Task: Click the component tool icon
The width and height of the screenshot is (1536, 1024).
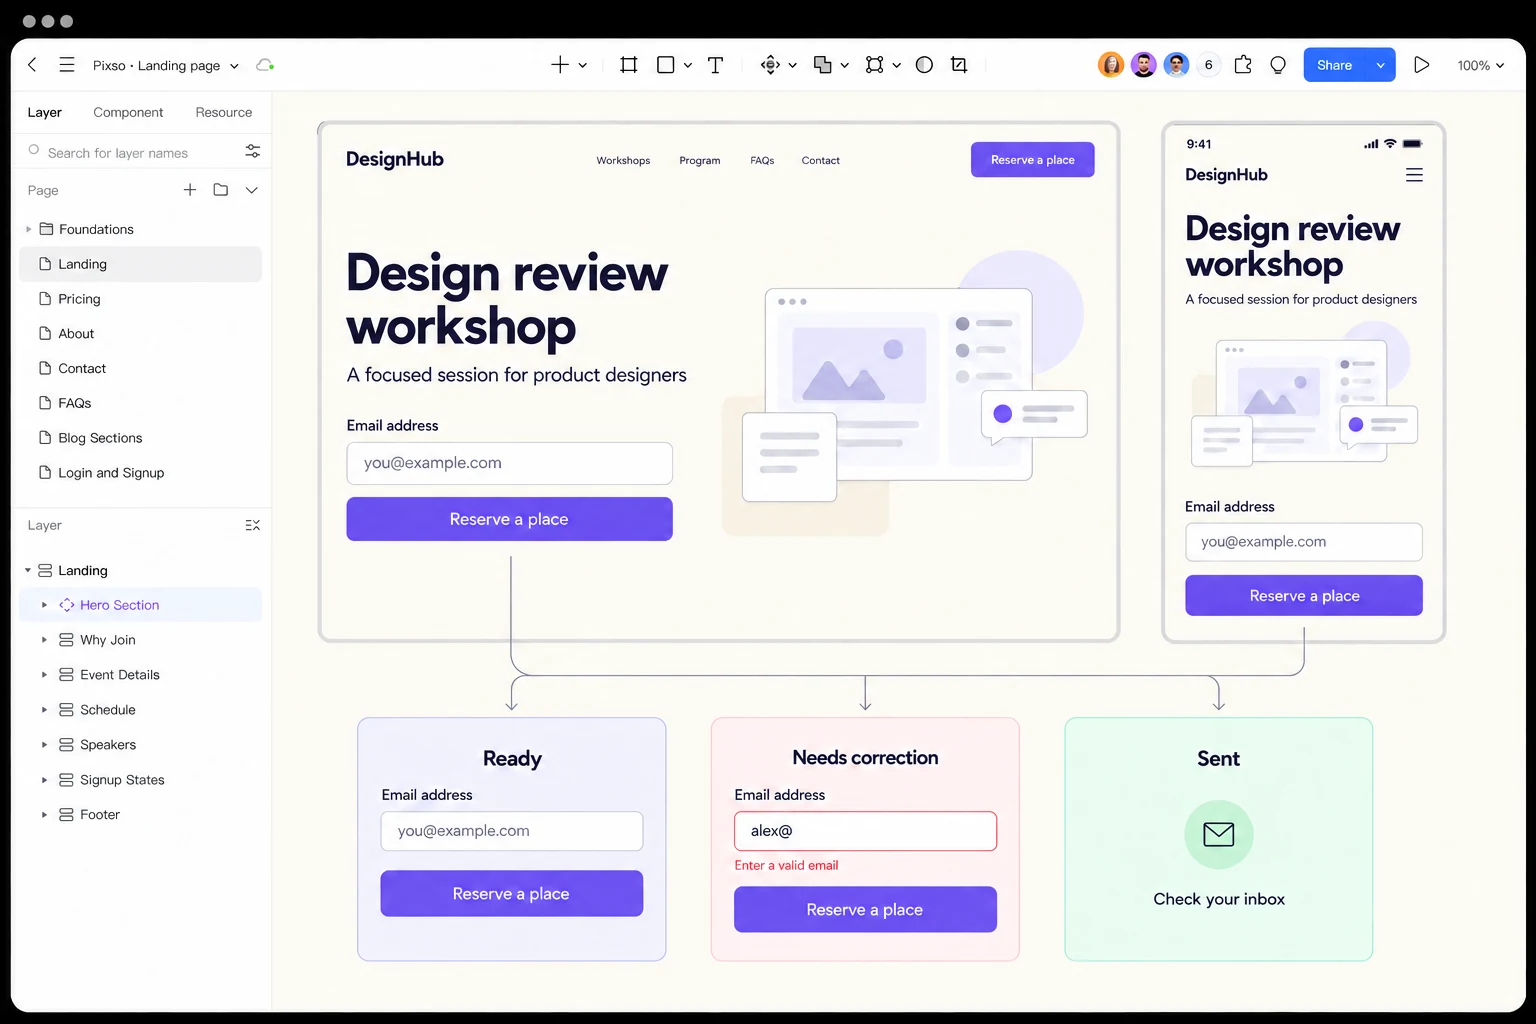Action: [770, 65]
